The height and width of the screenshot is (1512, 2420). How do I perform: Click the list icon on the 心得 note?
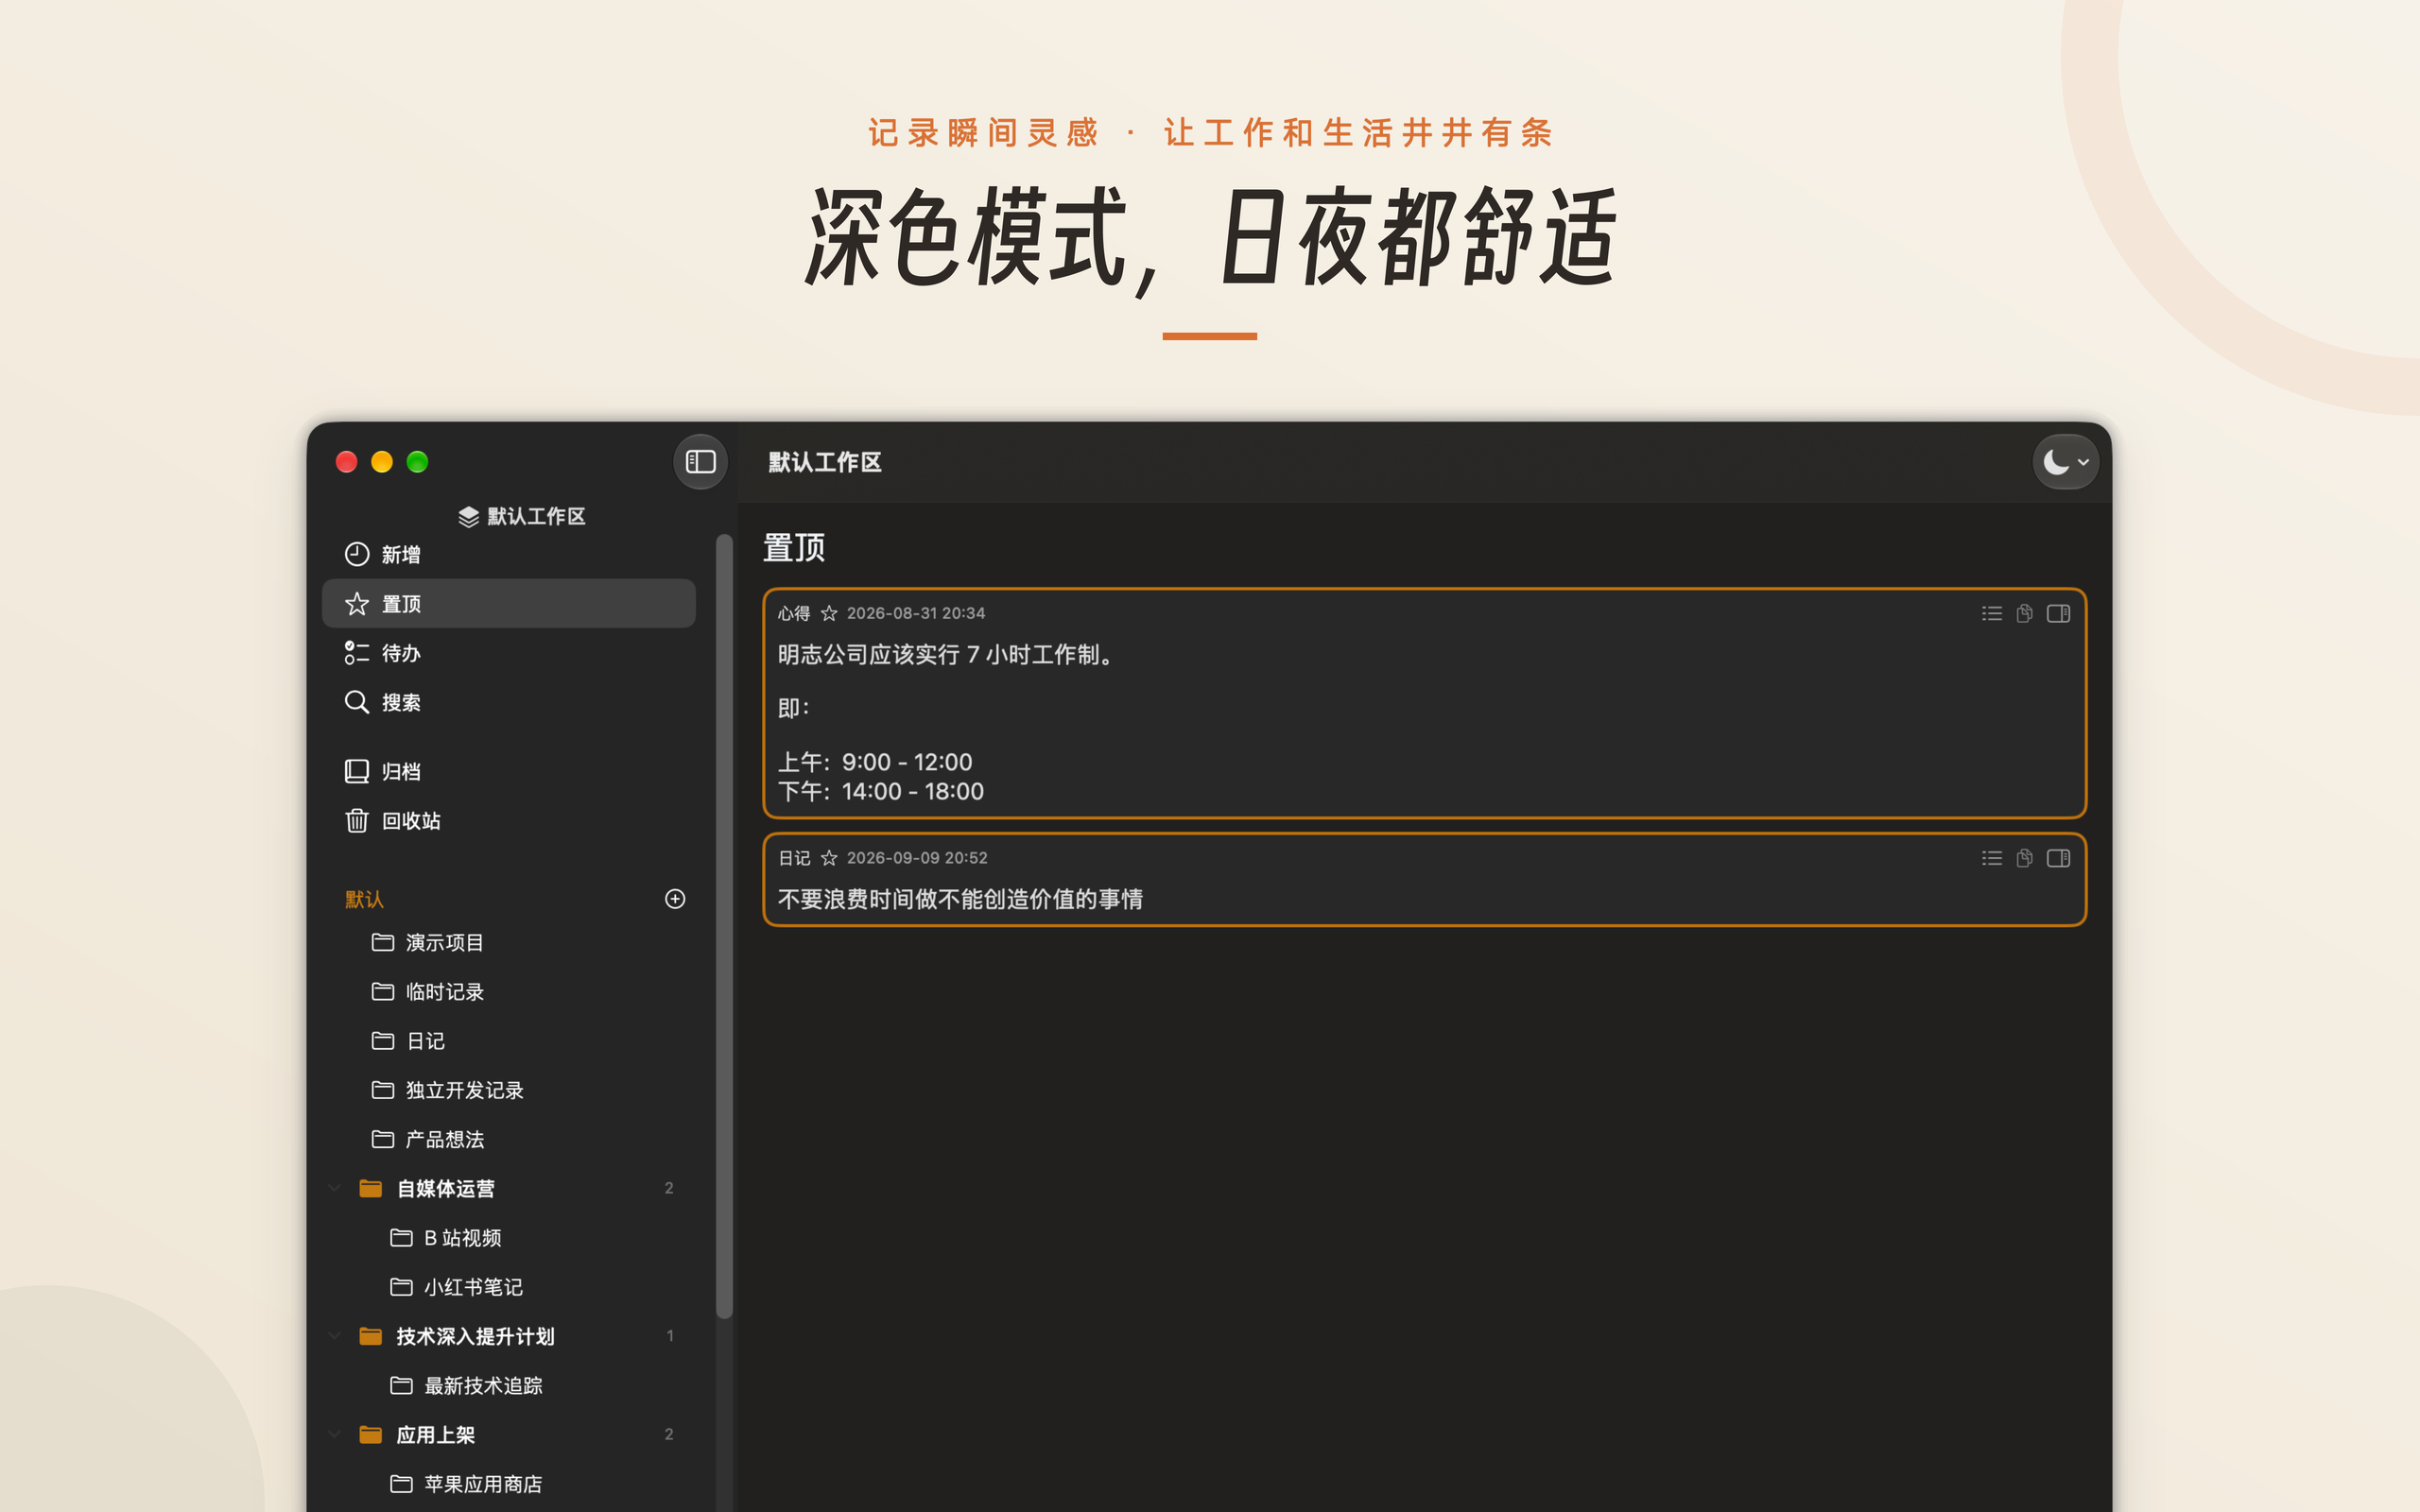coord(1991,613)
